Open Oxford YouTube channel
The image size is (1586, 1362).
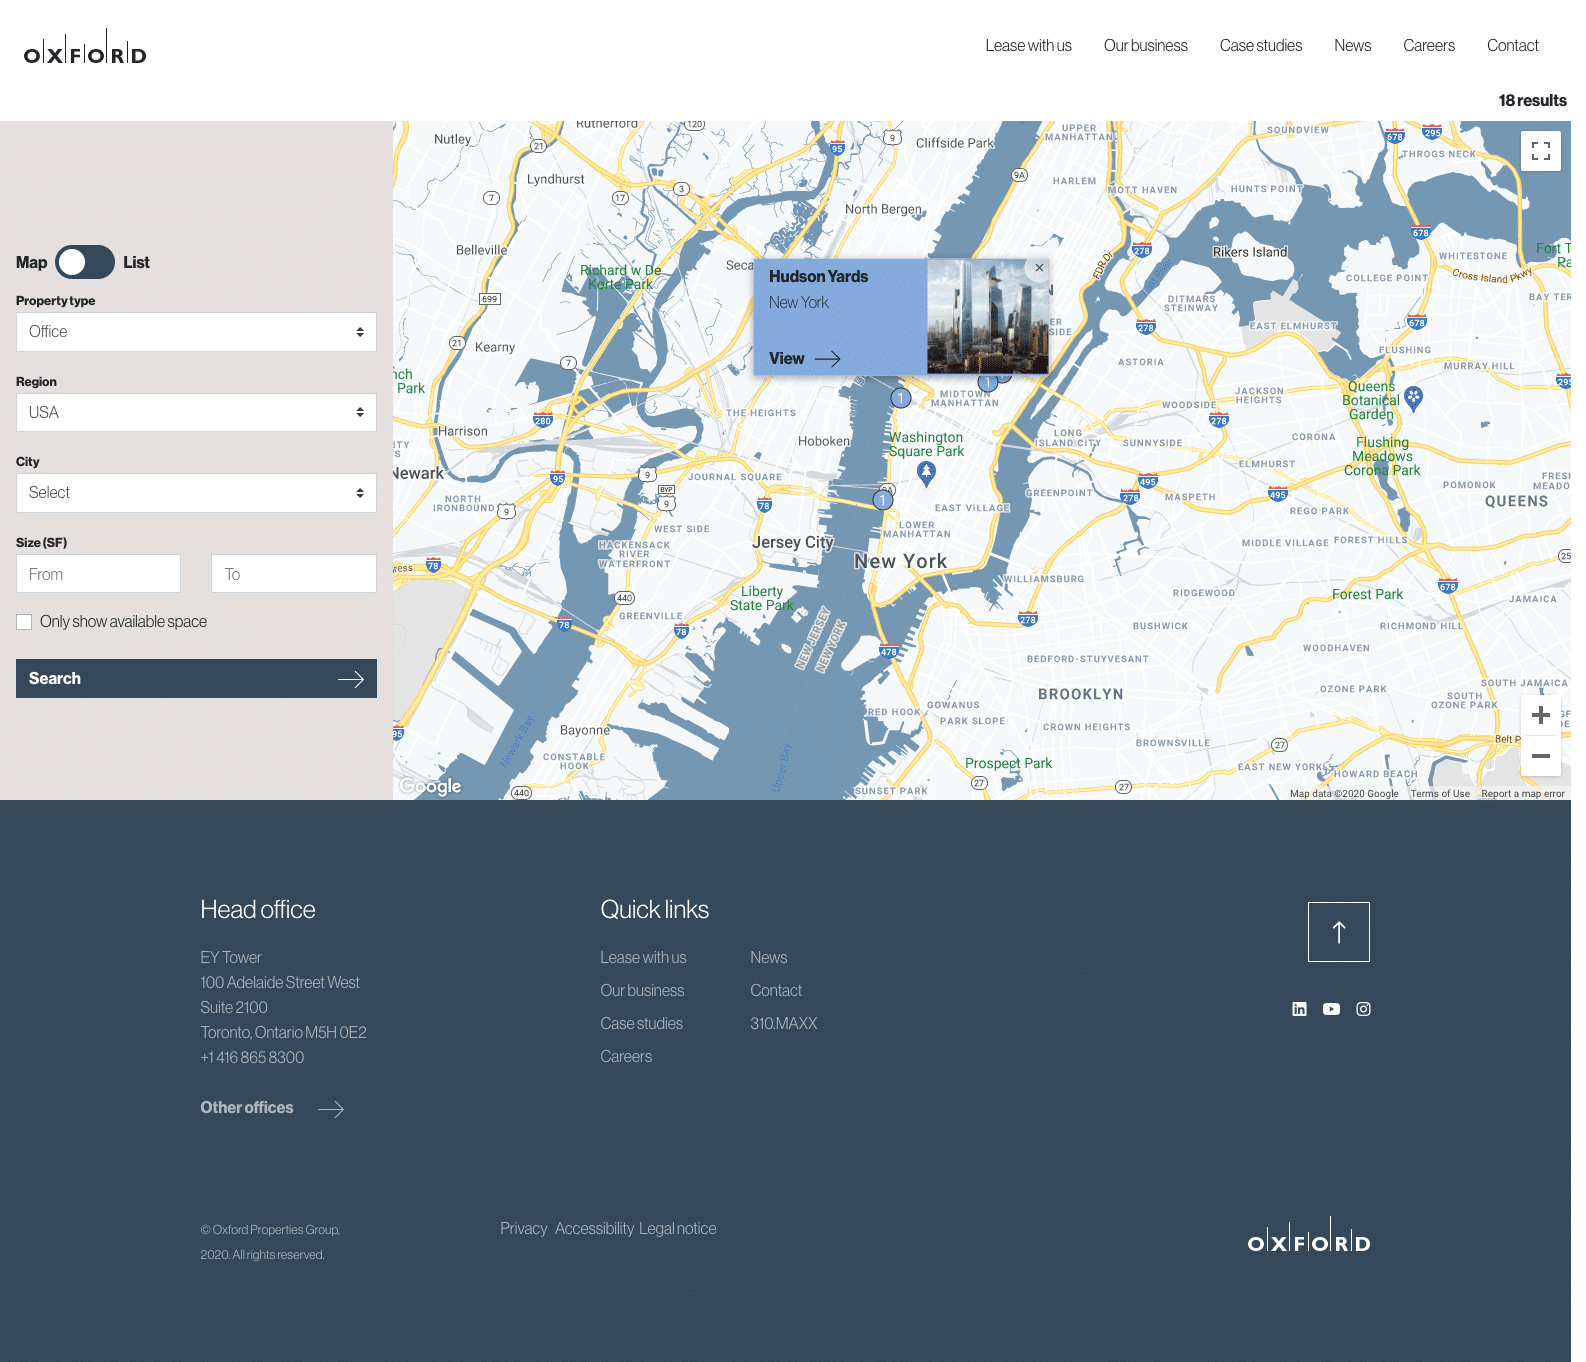1331,1009
